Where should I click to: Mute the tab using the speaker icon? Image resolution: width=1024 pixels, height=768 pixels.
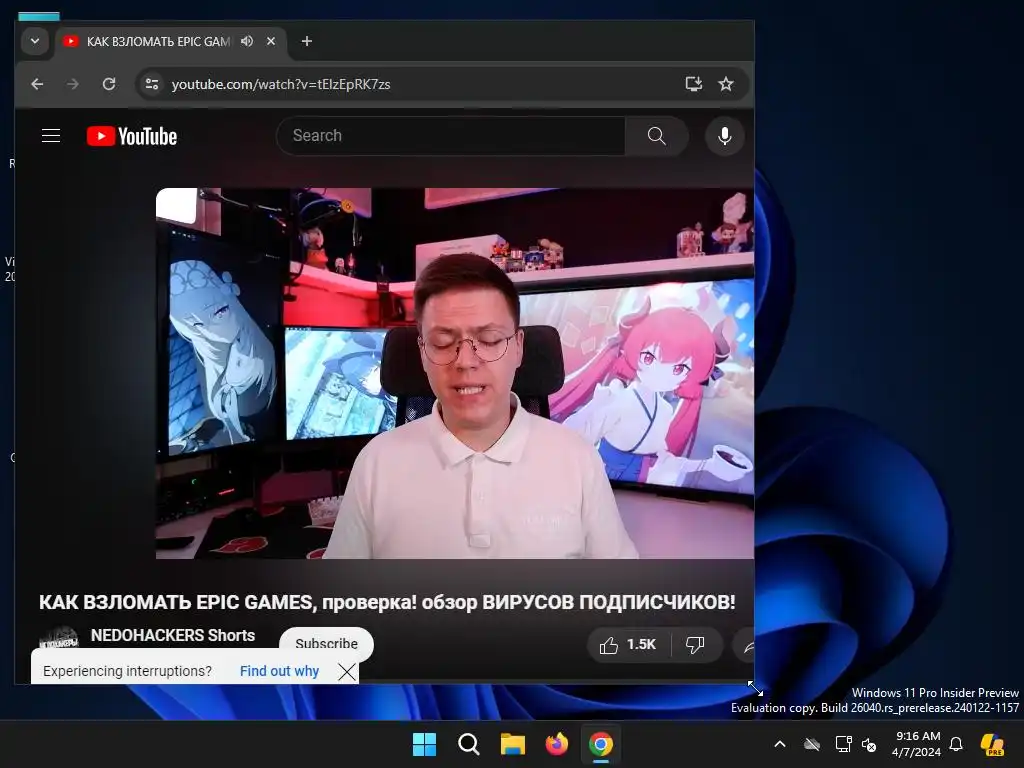pos(247,41)
